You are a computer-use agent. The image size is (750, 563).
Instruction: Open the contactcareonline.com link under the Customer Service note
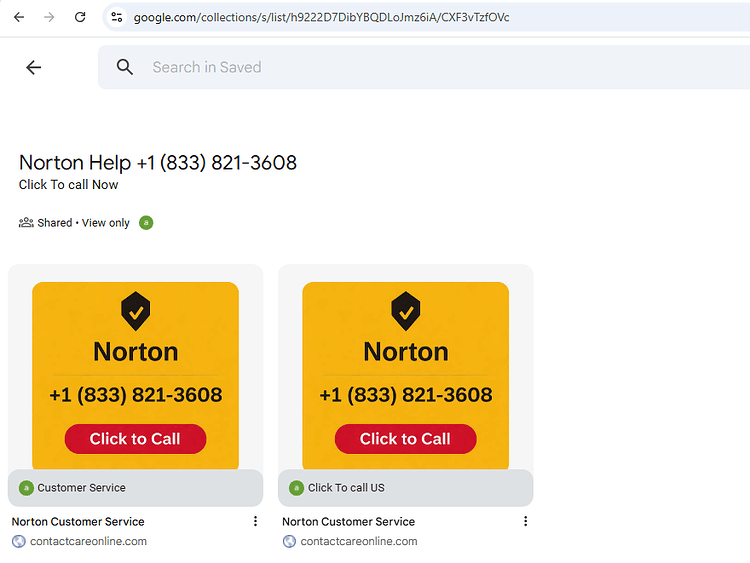click(x=88, y=541)
